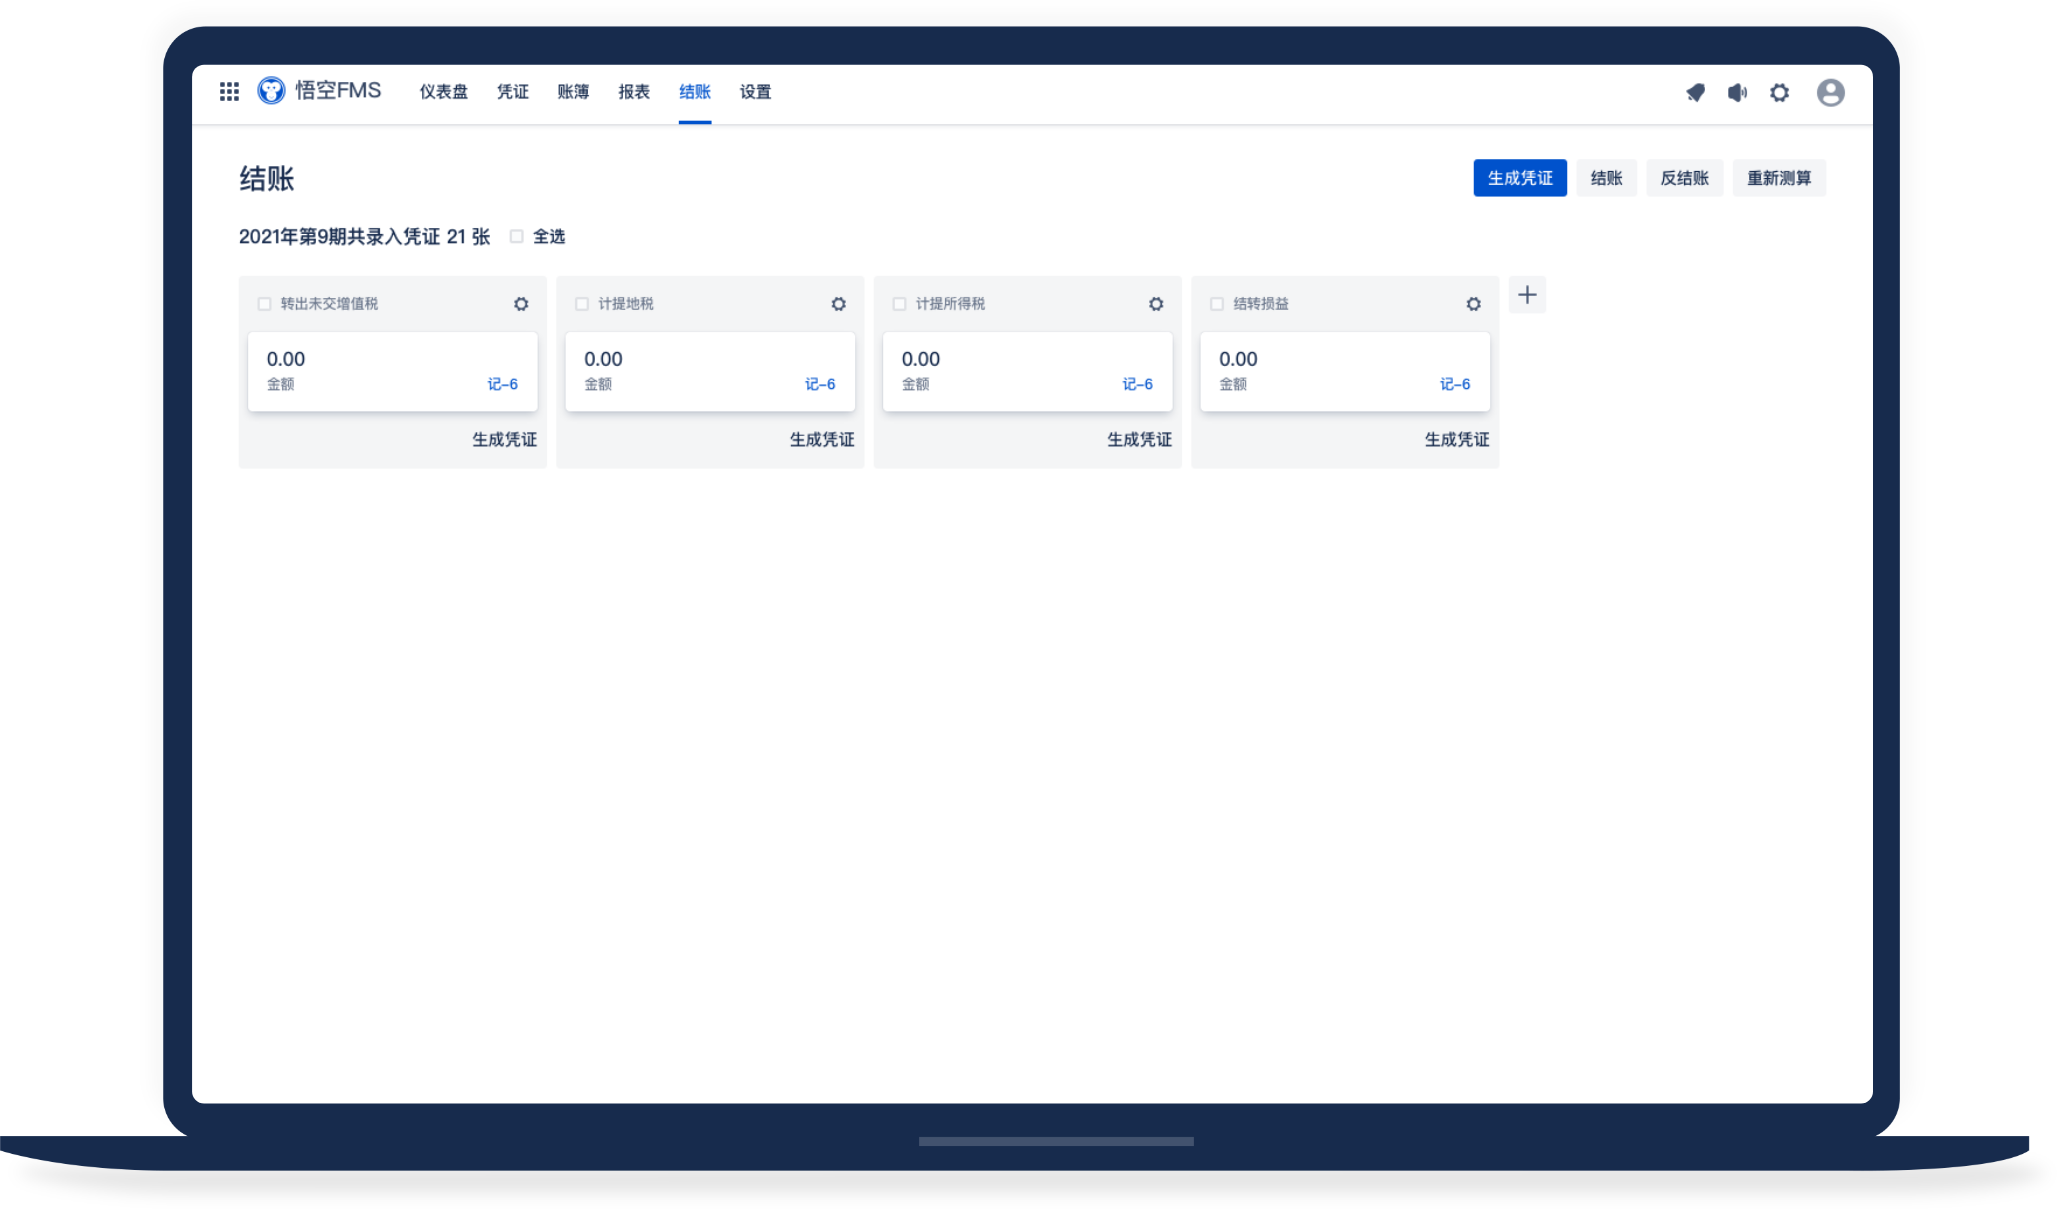Open the user avatar profile
Image resolution: width=2058 pixels, height=1210 pixels.
(1830, 93)
